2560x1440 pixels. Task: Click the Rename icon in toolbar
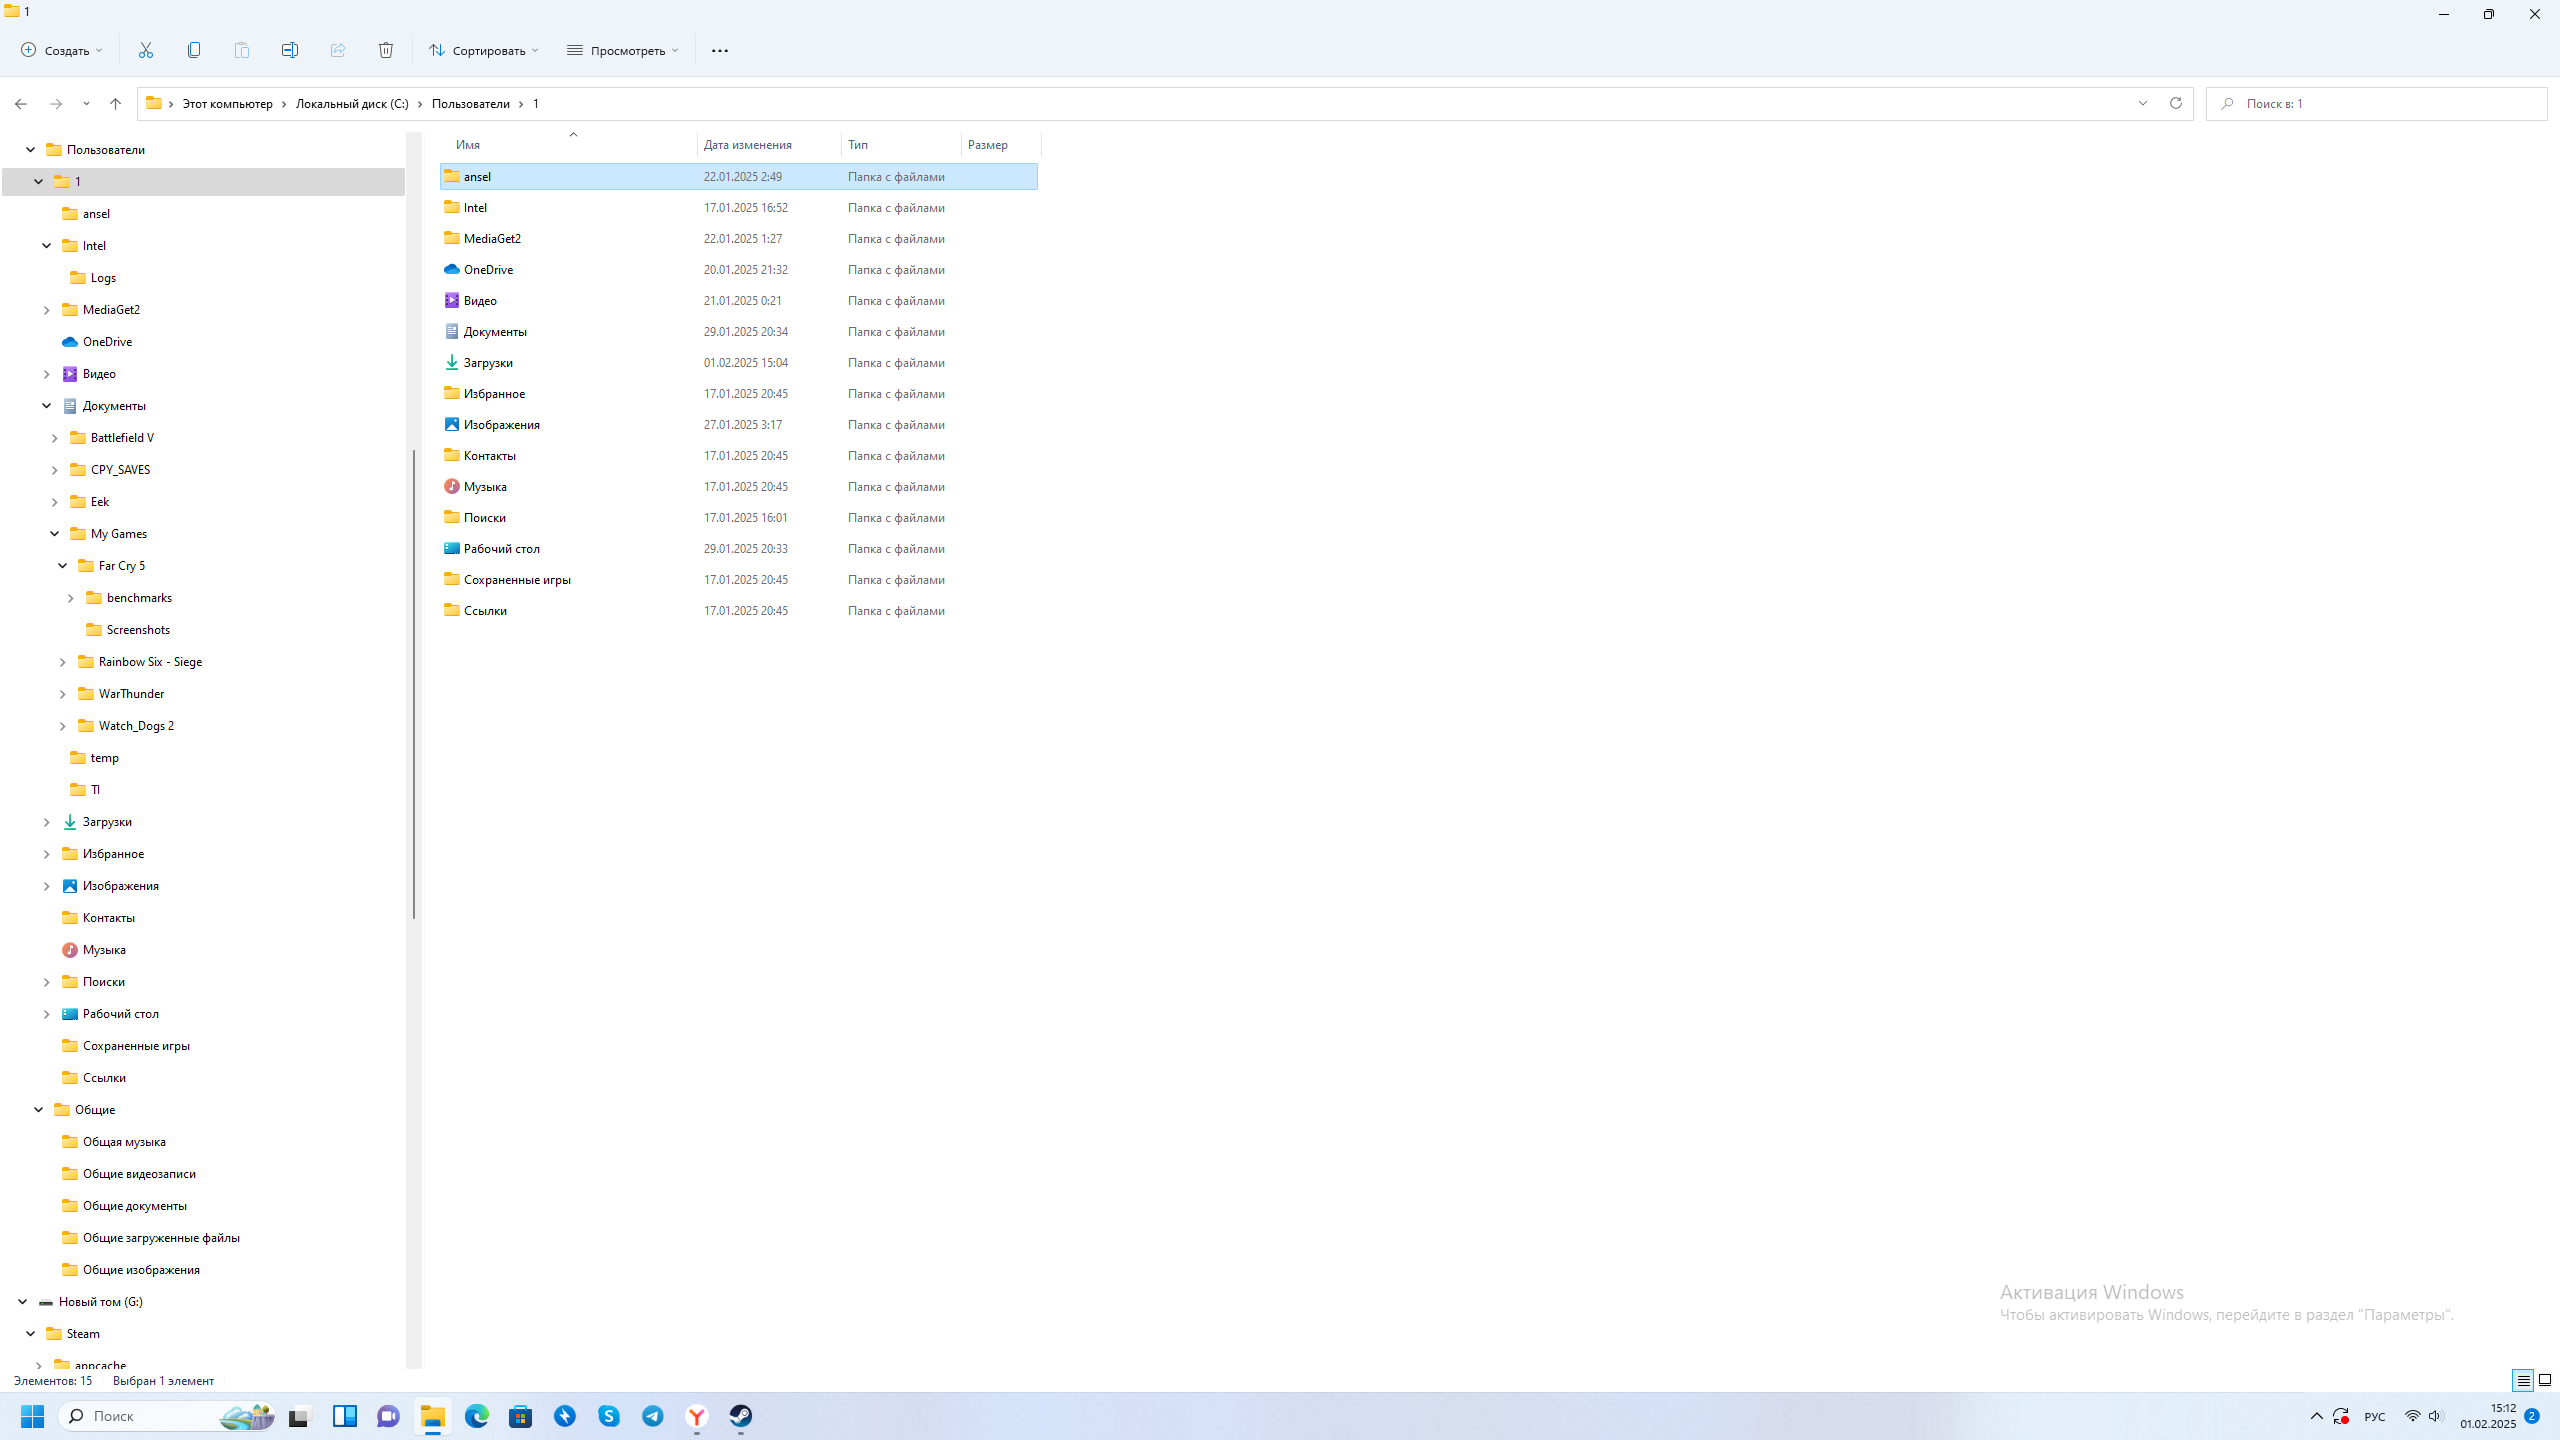290,50
